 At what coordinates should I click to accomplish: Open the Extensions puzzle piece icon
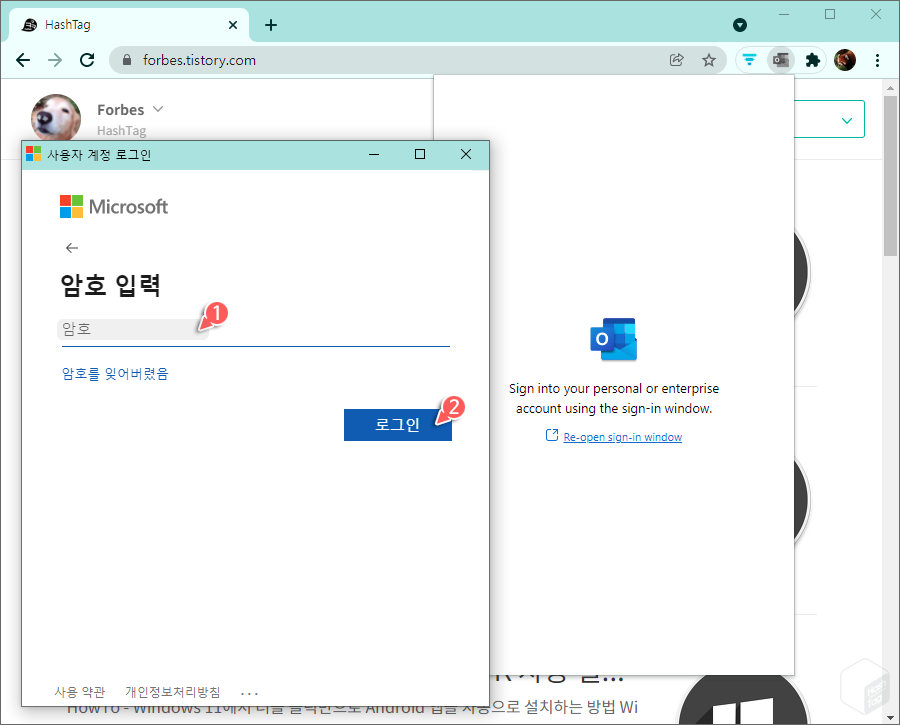pyautogui.click(x=813, y=60)
